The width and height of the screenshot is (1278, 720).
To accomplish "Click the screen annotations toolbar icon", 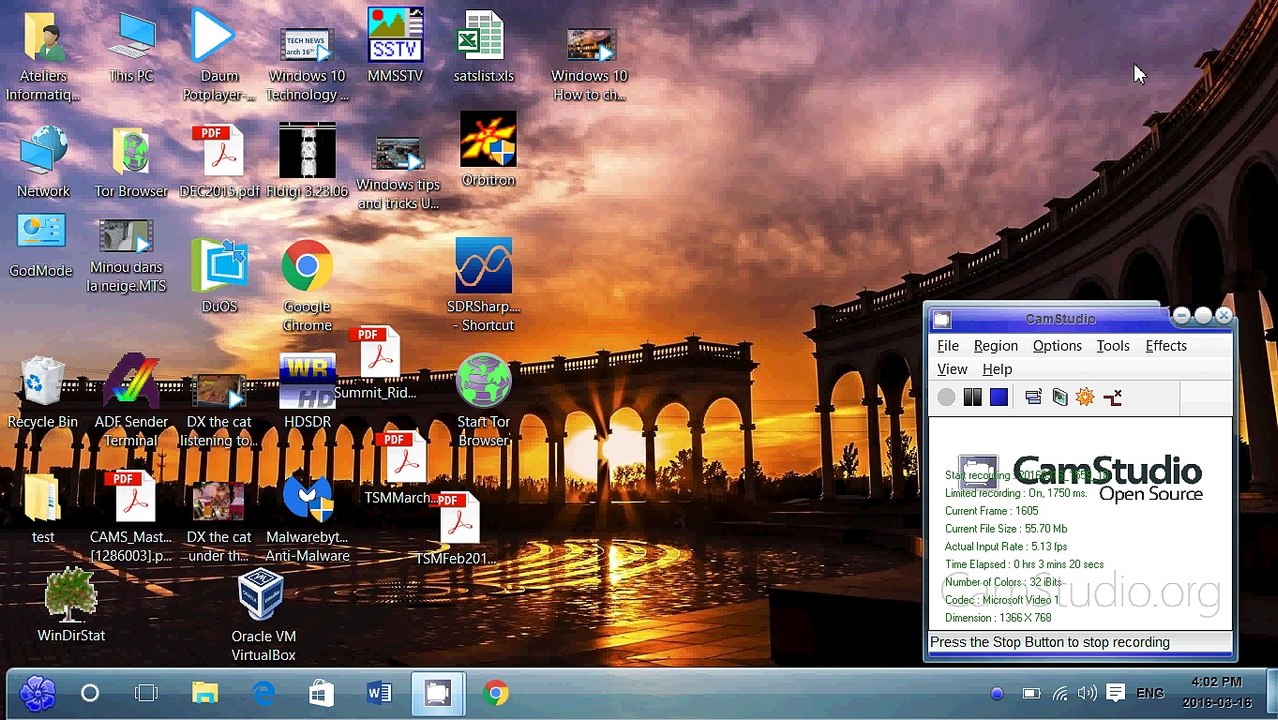I will [1060, 397].
